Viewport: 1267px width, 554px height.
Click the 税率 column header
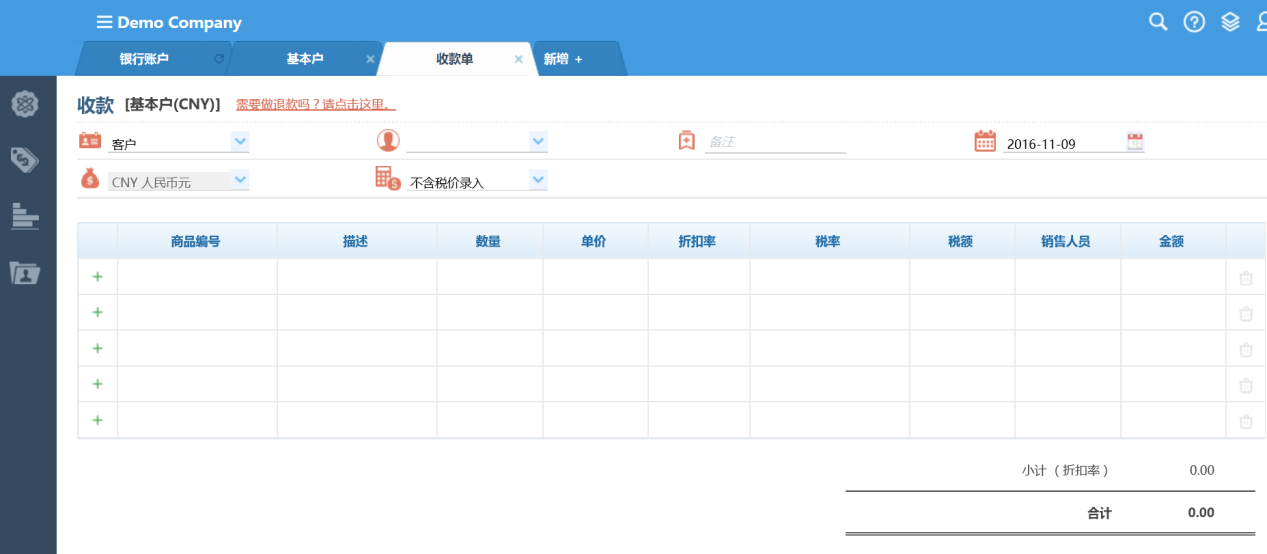click(829, 241)
